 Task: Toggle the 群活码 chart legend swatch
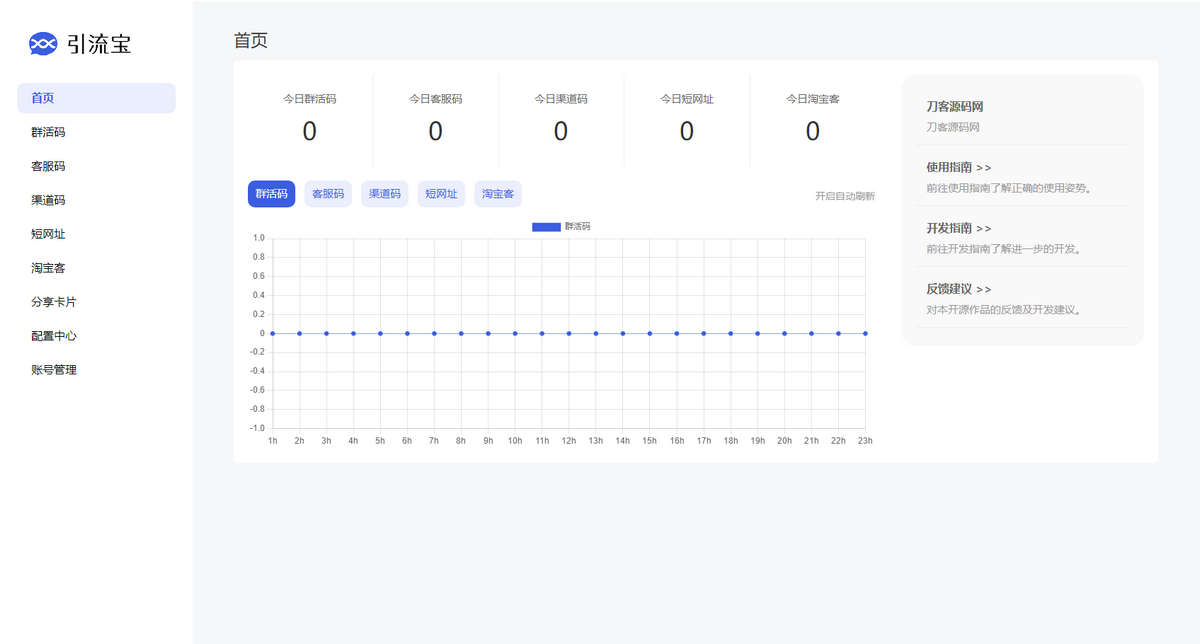coord(546,227)
